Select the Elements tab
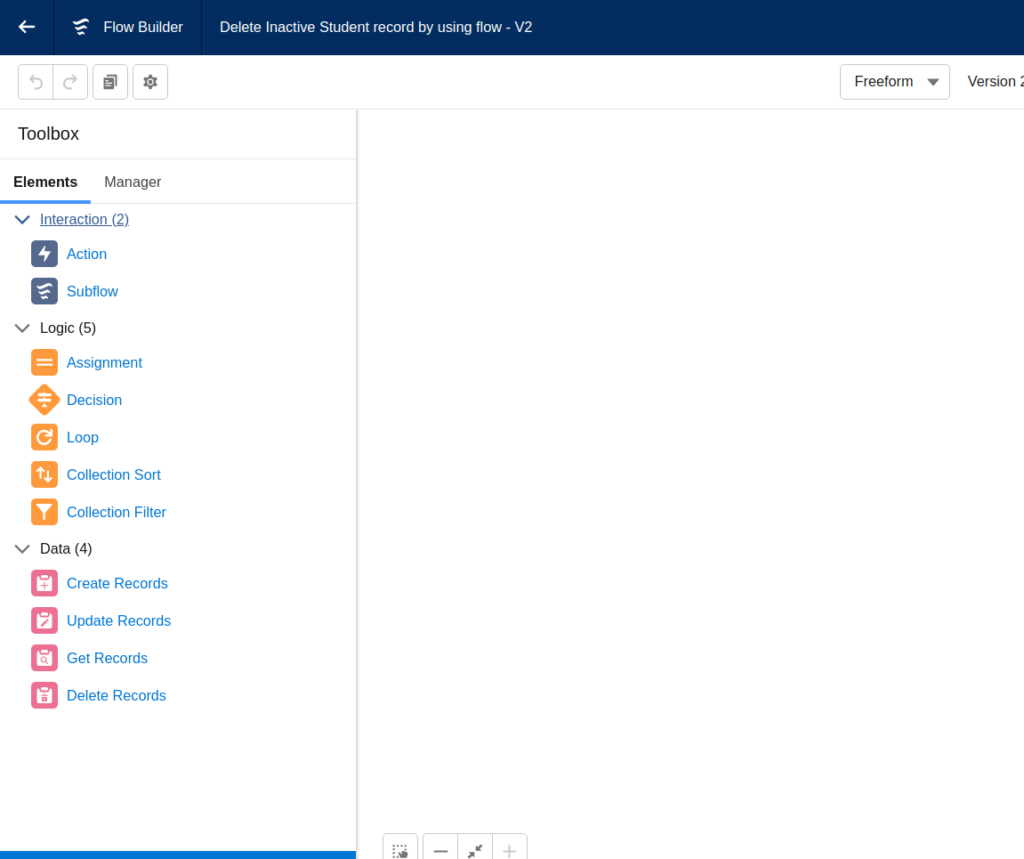This screenshot has width=1024, height=859. tap(45, 182)
